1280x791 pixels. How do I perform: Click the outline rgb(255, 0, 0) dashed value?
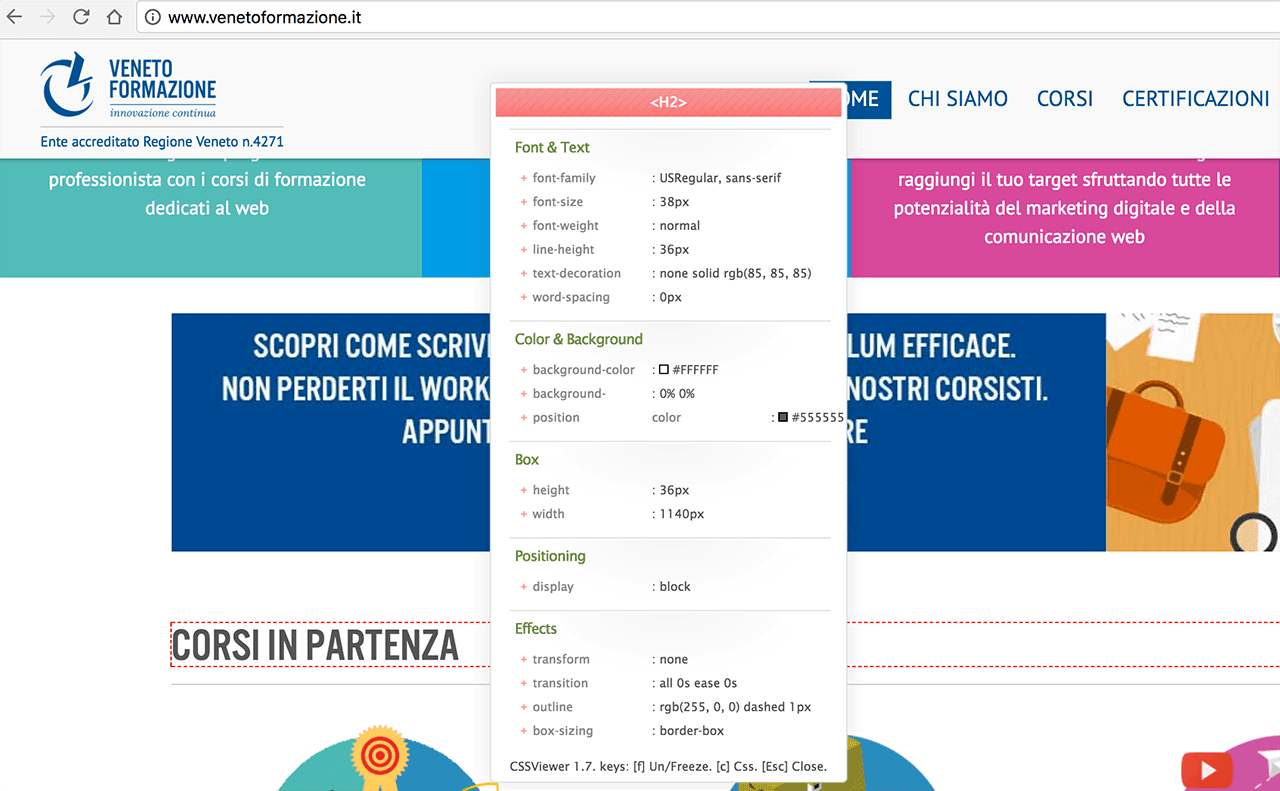[735, 707]
